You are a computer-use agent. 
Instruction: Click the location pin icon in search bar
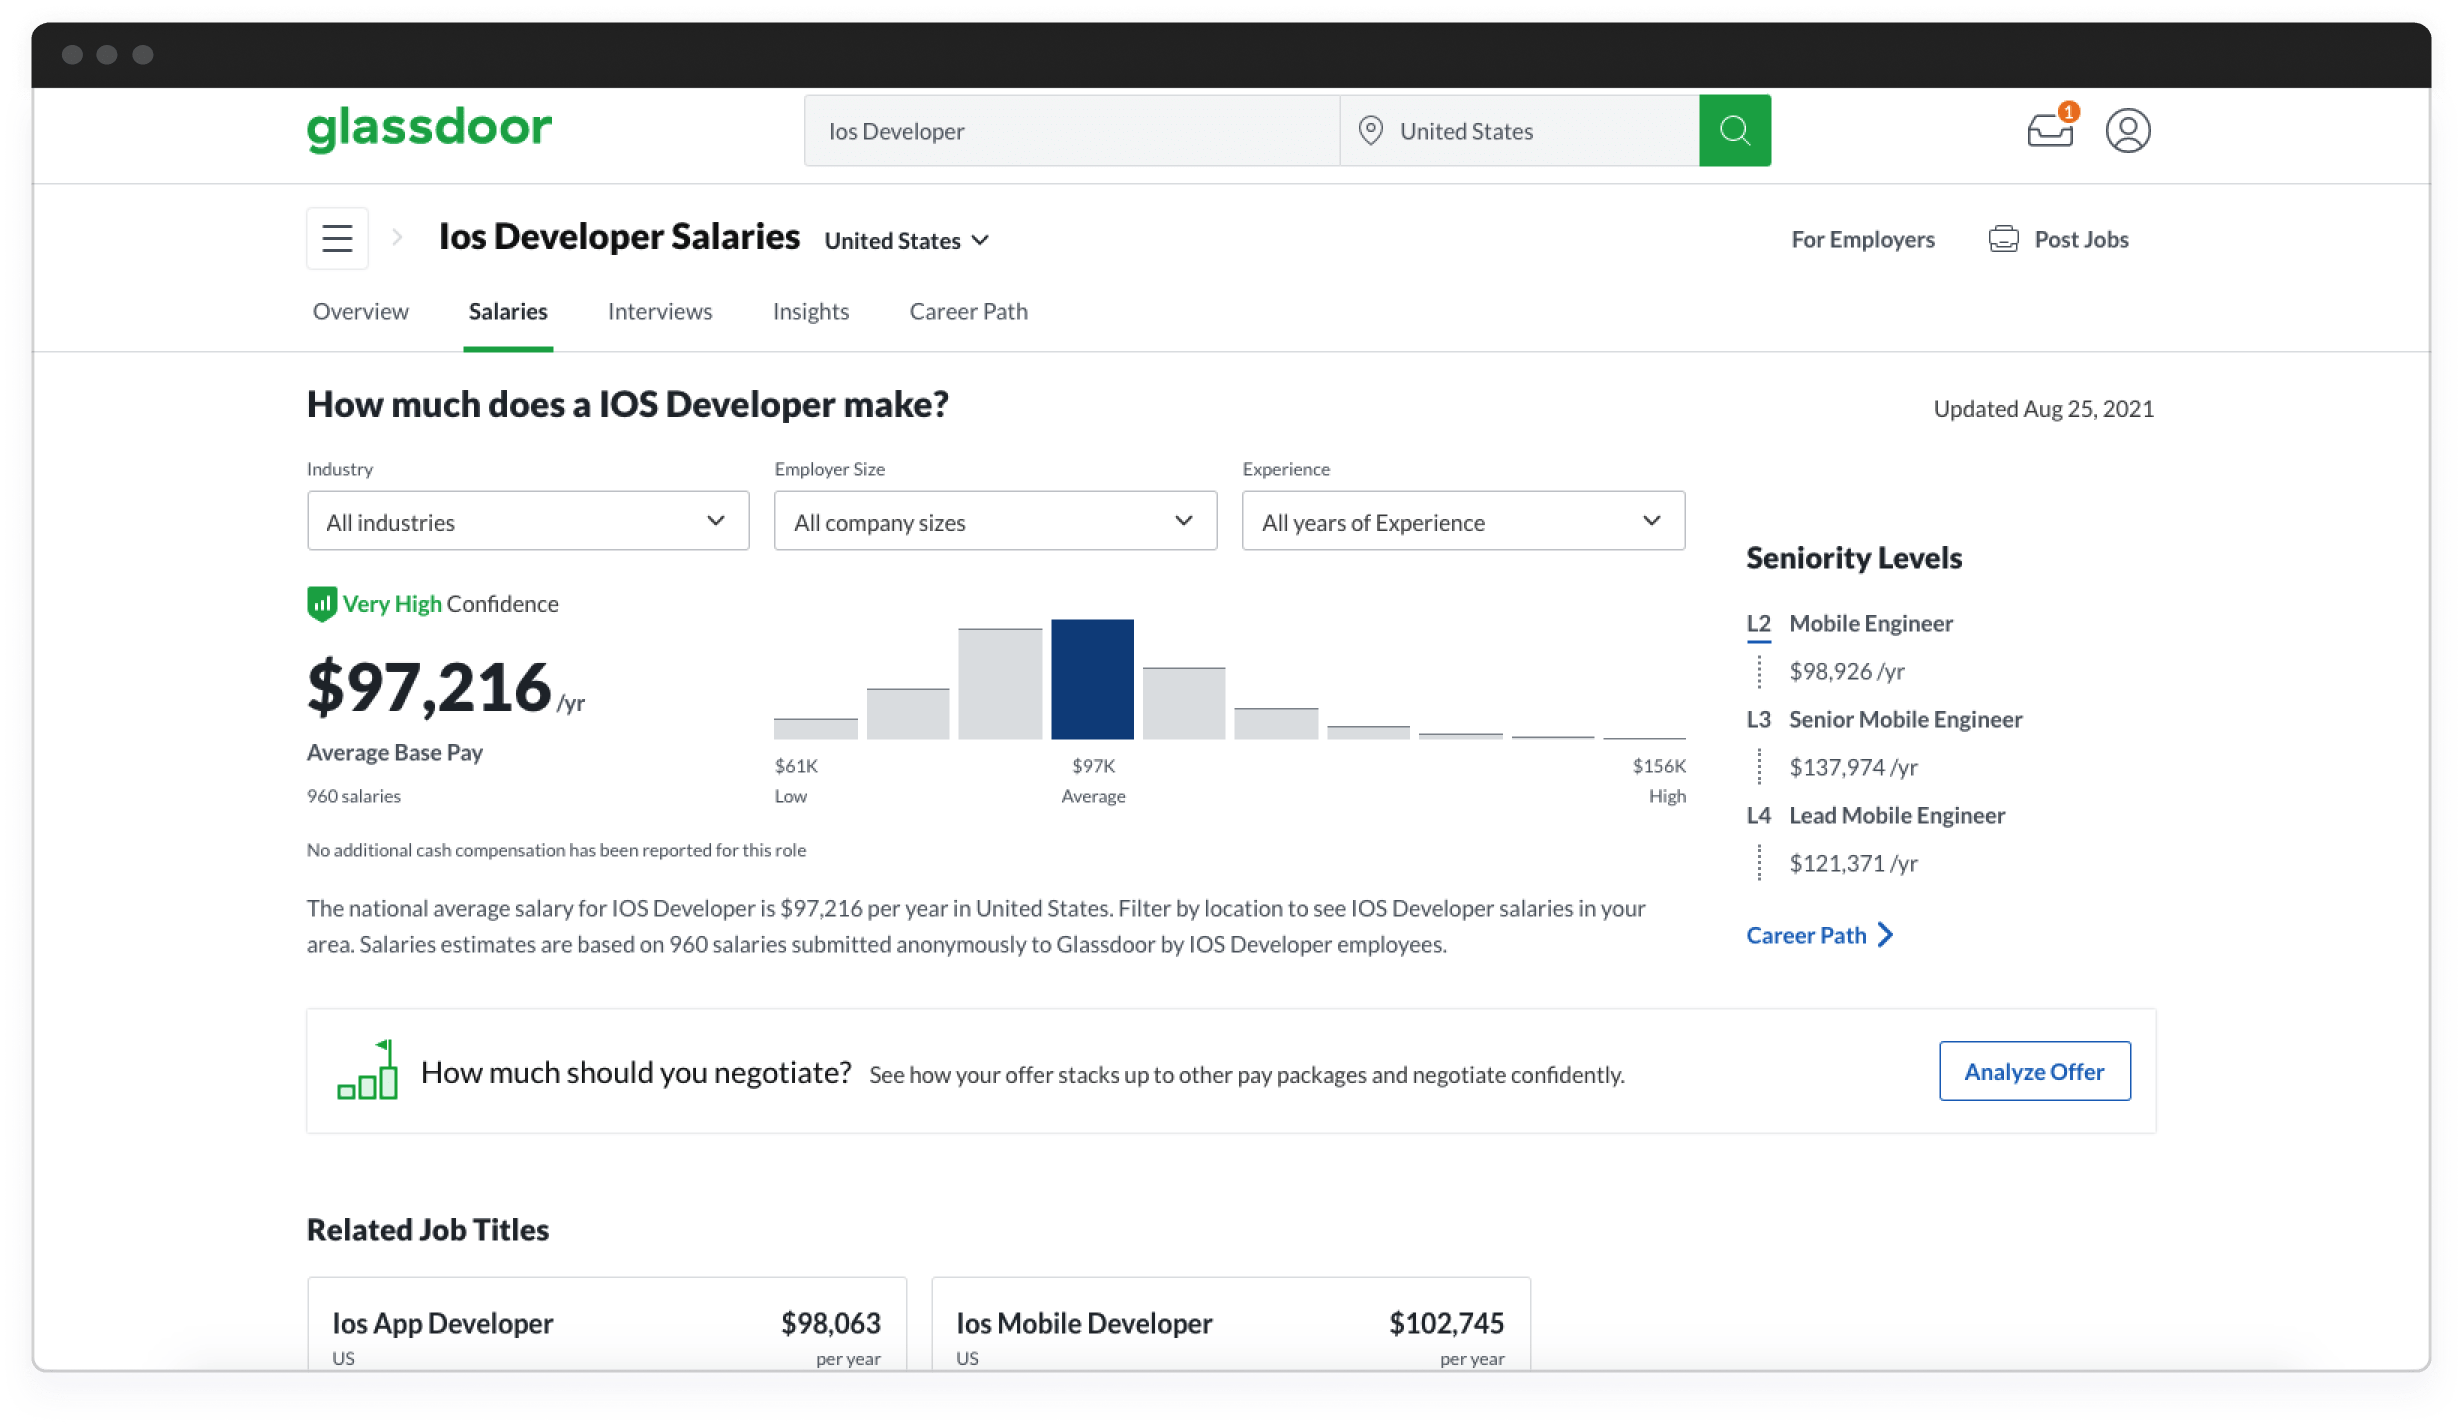1371,130
